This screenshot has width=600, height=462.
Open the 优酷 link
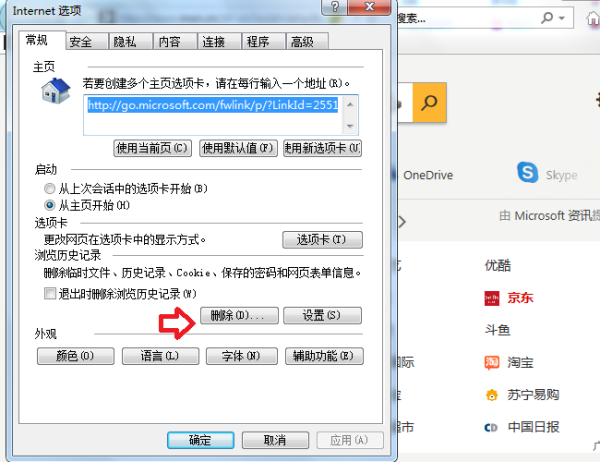pyautogui.click(x=497, y=266)
